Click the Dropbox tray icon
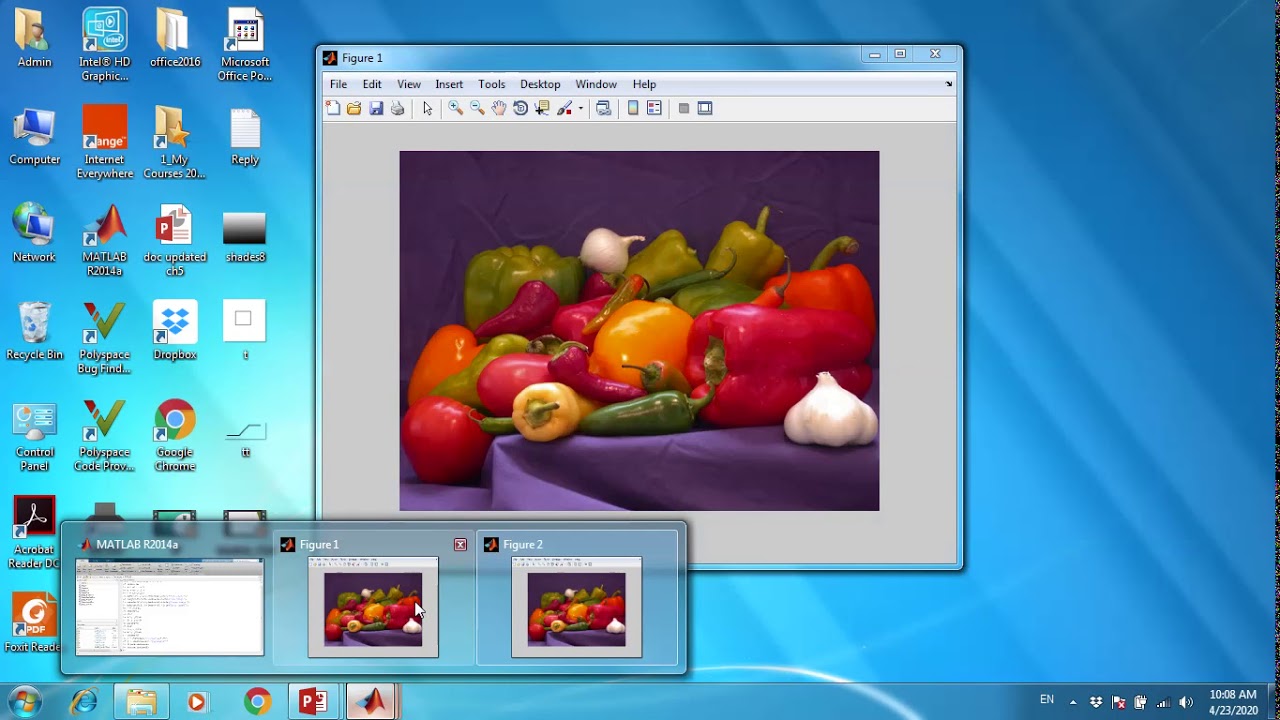This screenshot has height=720, width=1280. click(x=1096, y=702)
